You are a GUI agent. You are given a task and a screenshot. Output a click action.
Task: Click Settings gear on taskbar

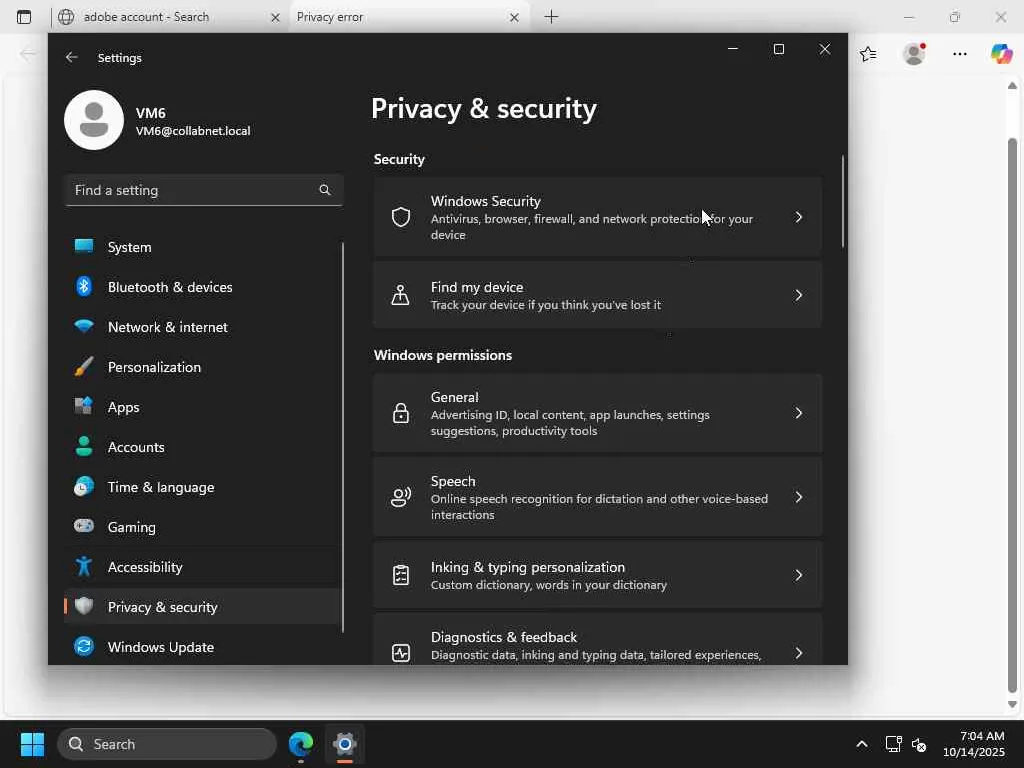coord(345,744)
